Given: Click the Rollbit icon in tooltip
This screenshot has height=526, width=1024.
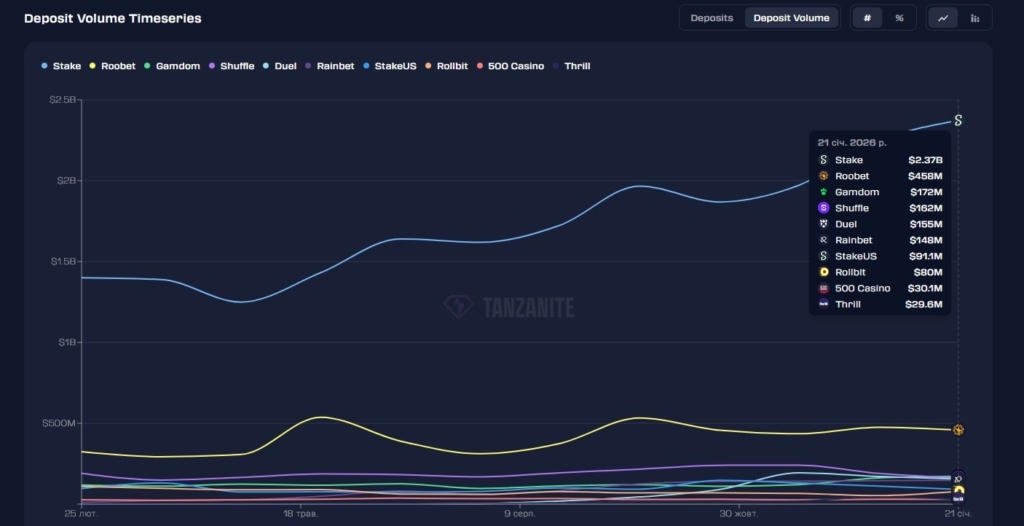Looking at the screenshot, I should pyautogui.click(x=824, y=272).
